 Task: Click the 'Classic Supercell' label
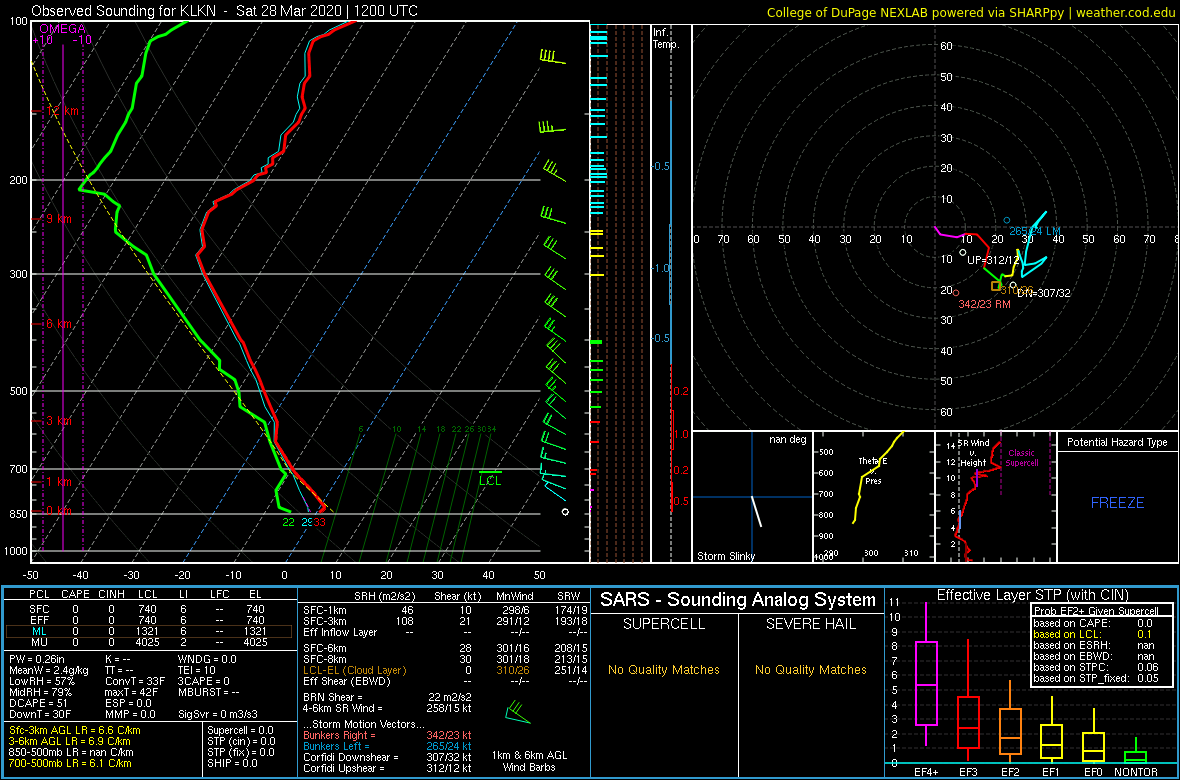(x=1023, y=459)
